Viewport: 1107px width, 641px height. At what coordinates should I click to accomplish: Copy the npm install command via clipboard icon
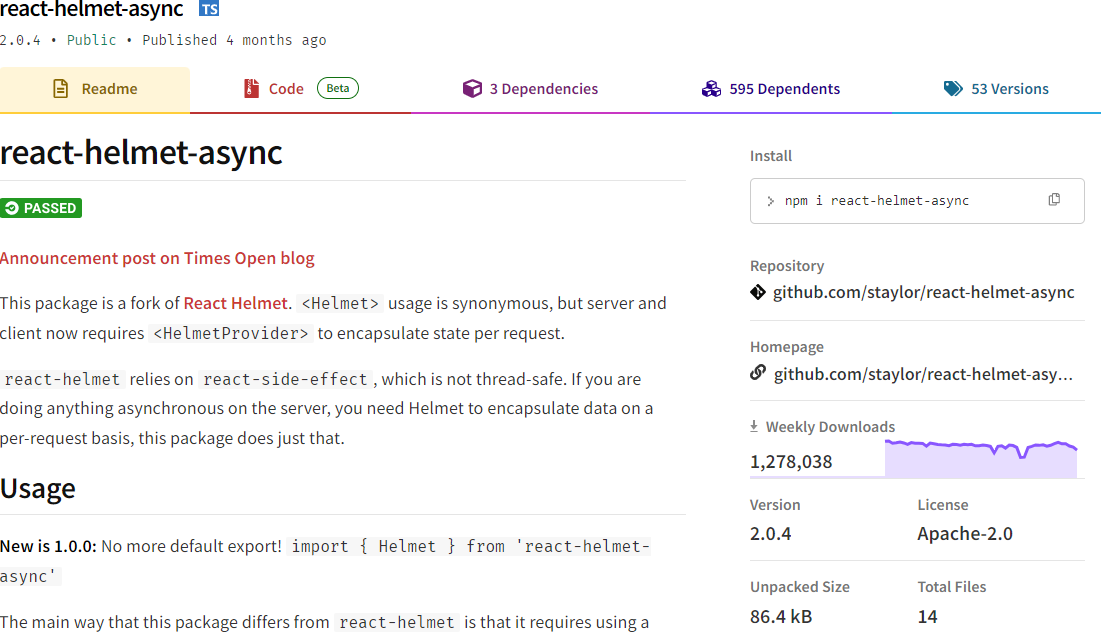click(1054, 199)
